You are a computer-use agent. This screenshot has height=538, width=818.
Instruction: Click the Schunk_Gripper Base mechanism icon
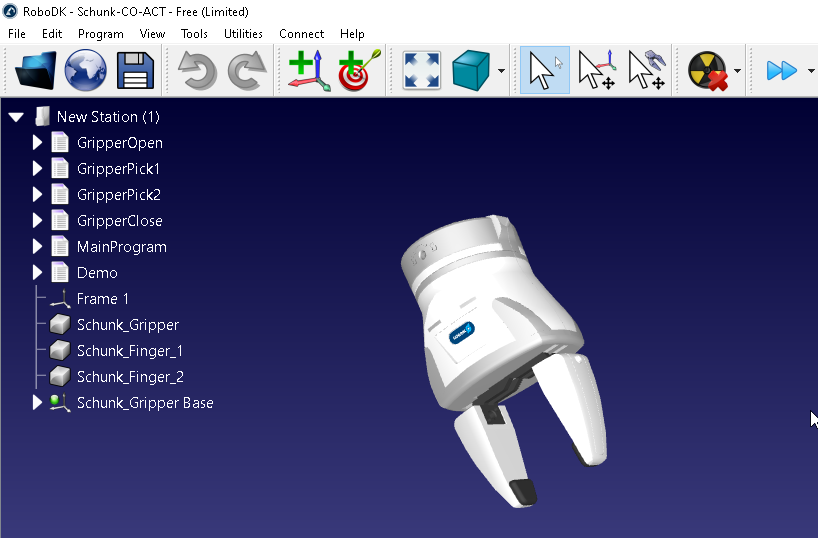pos(60,403)
